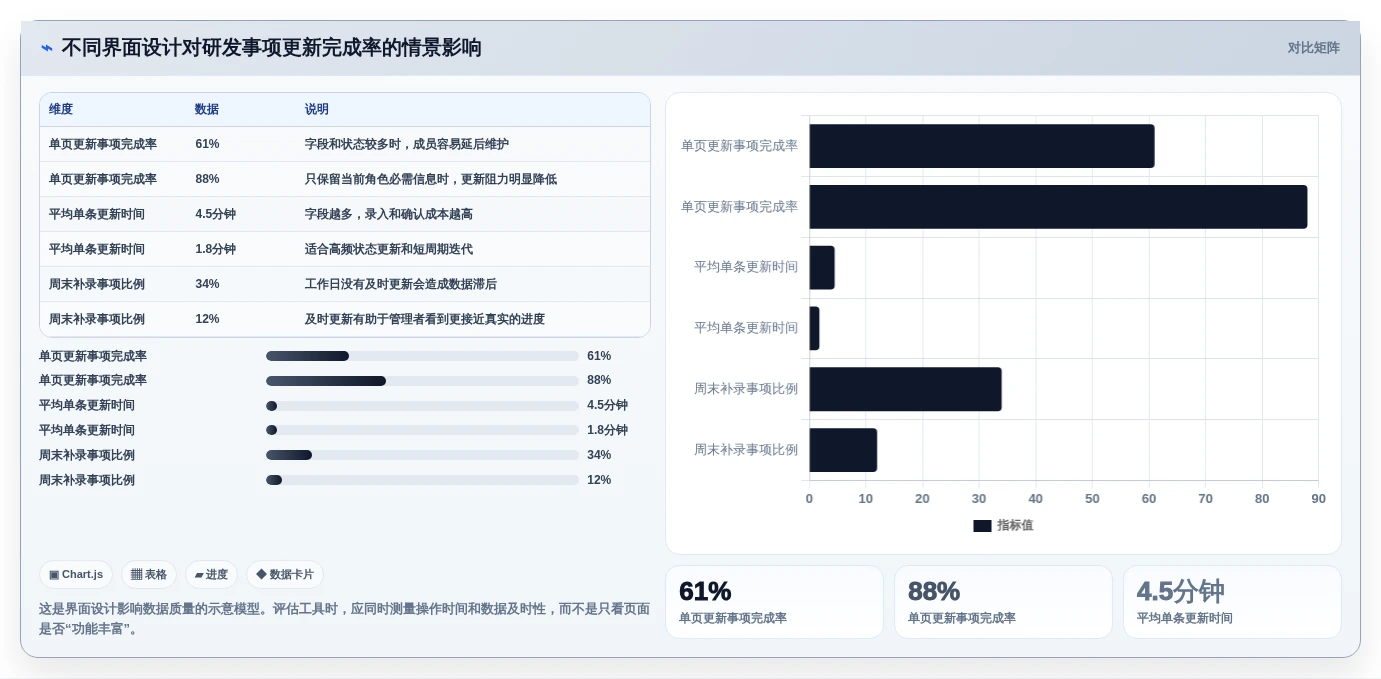This screenshot has width=1381, height=679.
Task: Select the Chart.js chip
Action: coord(76,575)
